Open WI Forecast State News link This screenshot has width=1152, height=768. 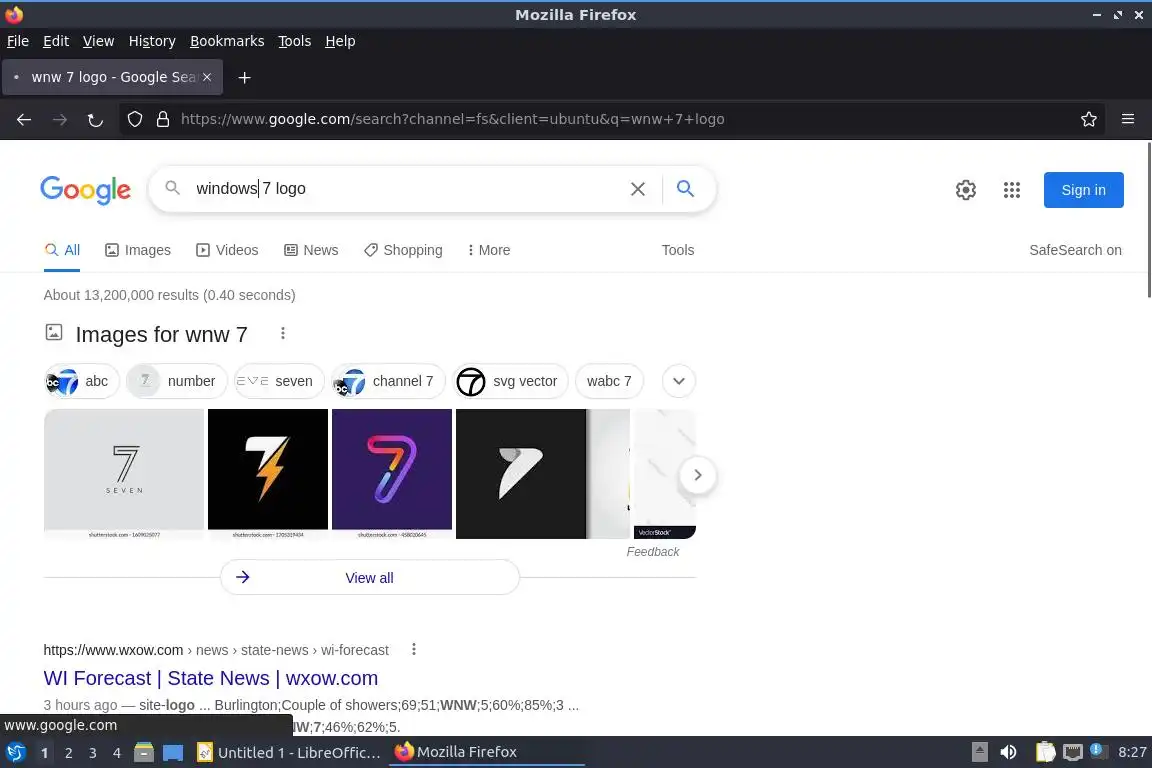coord(211,678)
